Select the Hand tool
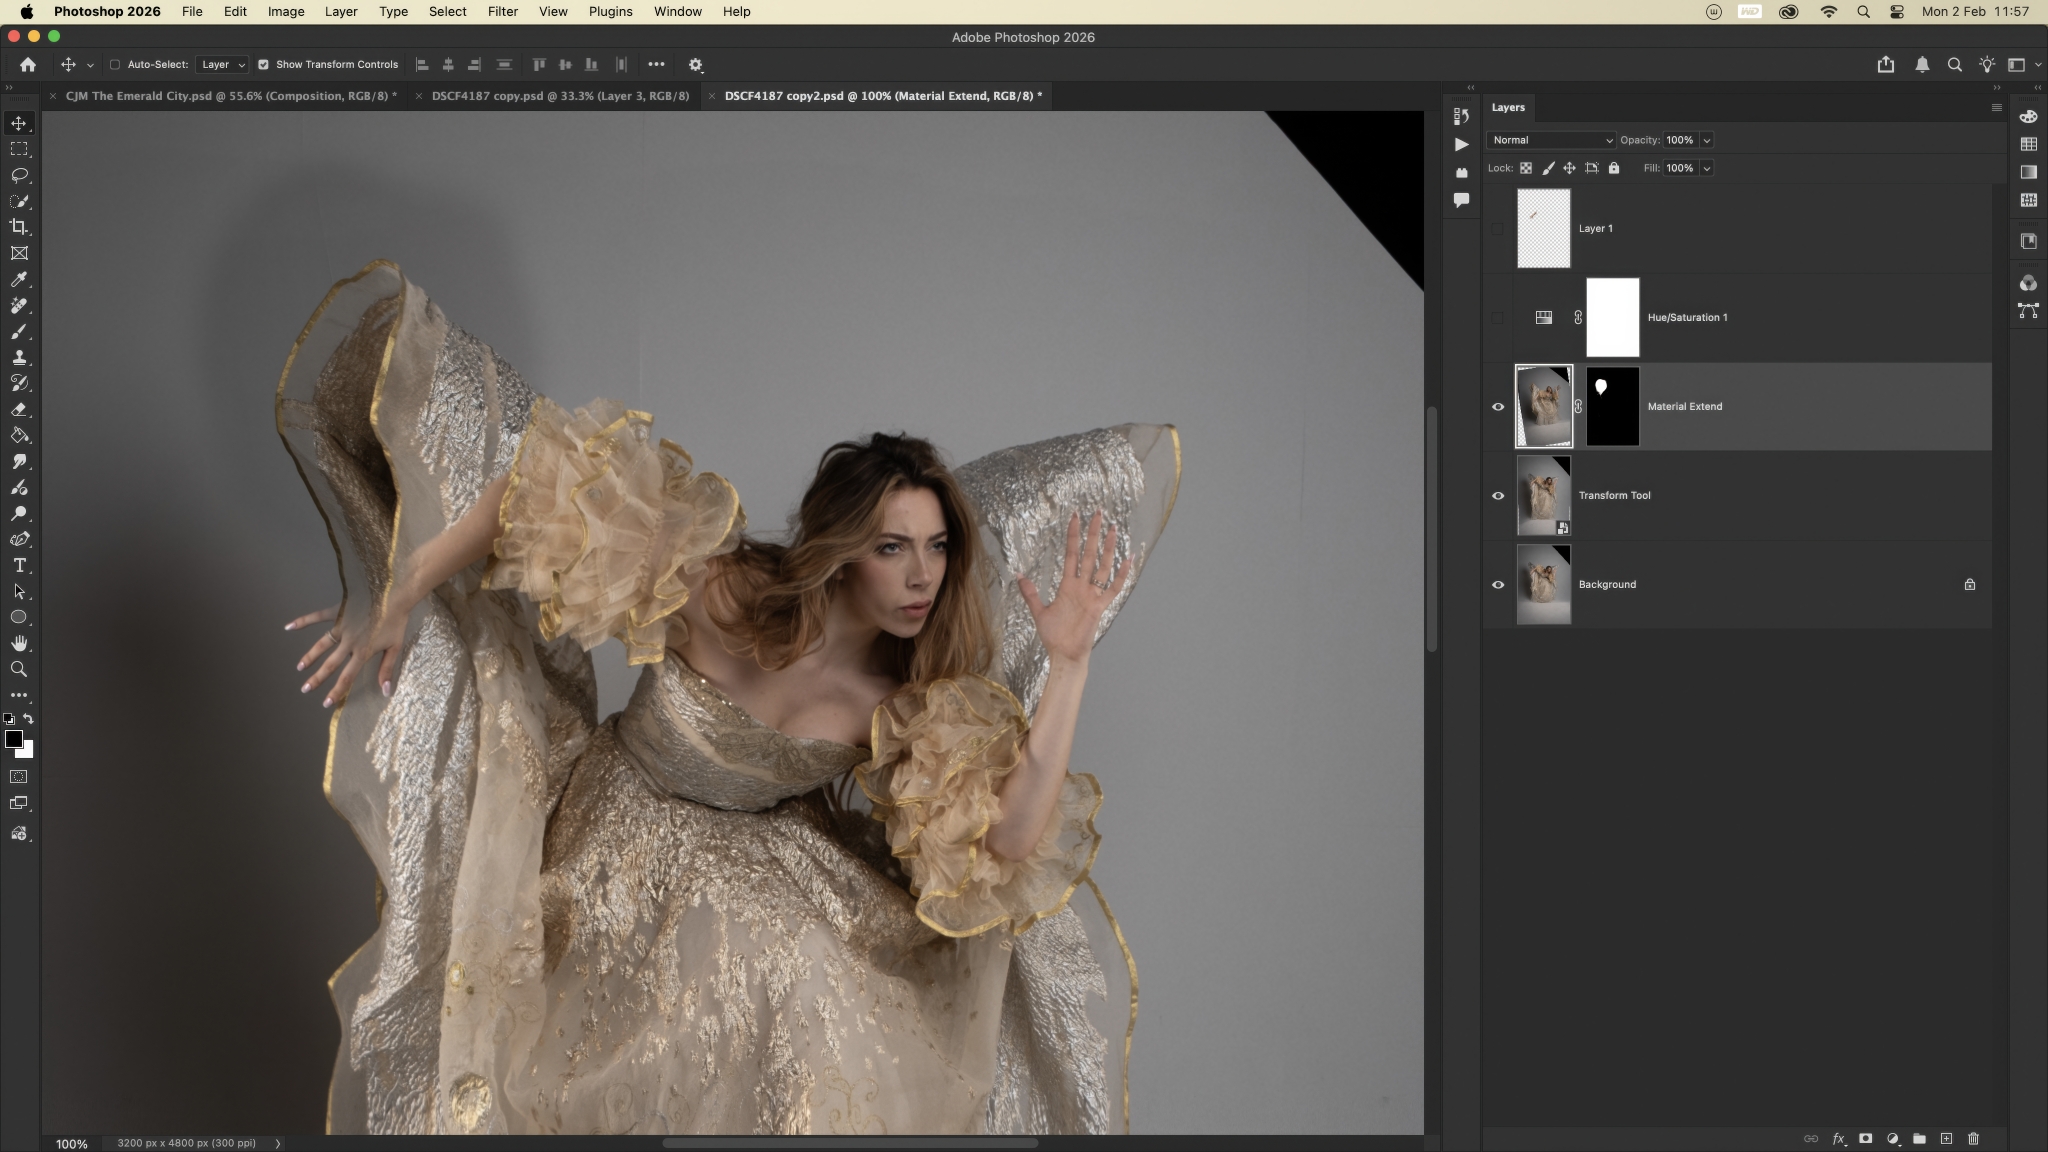 [19, 643]
